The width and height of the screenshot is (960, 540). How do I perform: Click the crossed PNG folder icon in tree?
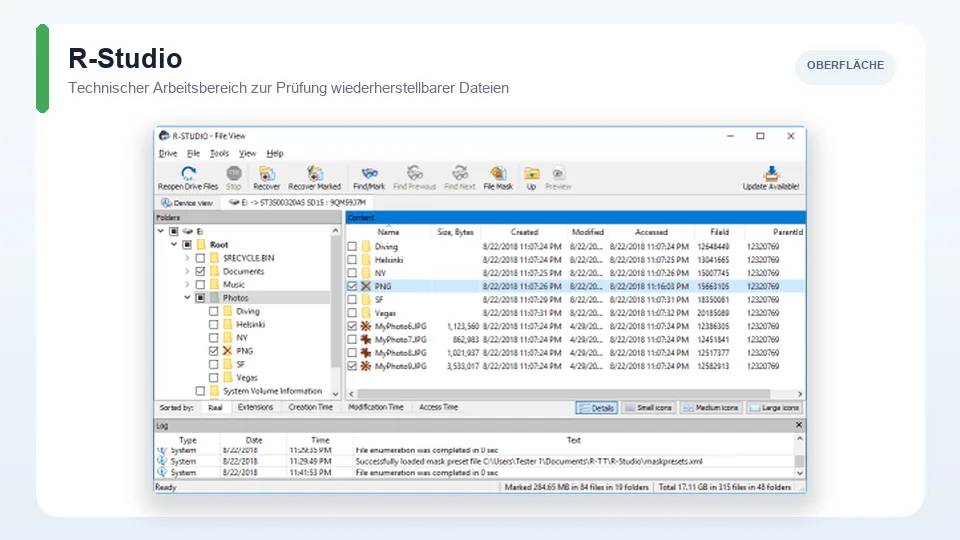(x=227, y=351)
